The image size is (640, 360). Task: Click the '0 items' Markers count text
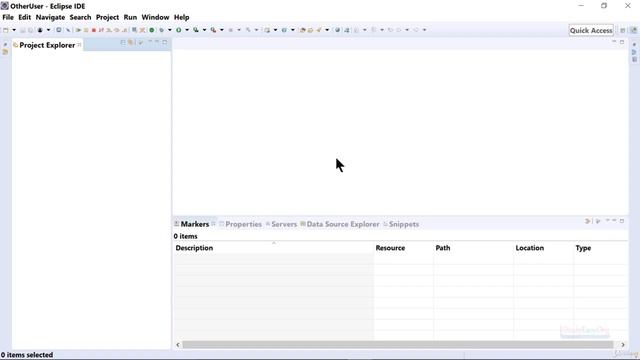tap(185, 236)
